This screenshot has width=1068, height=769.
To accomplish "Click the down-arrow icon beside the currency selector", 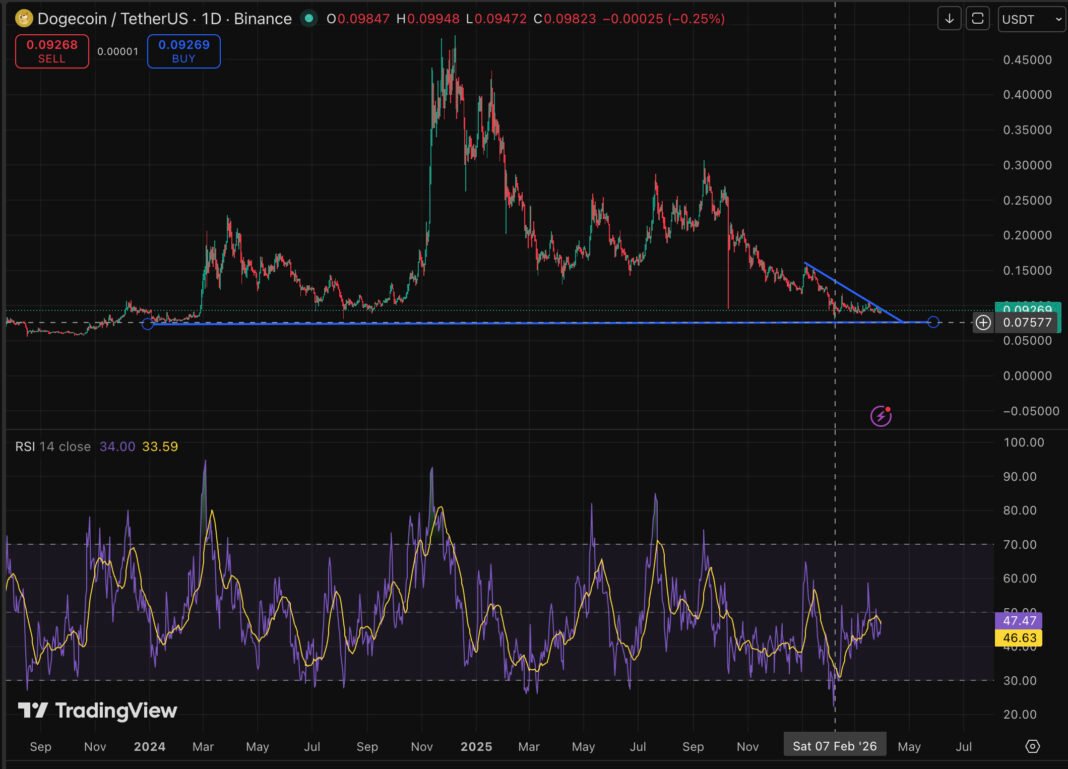I will pos(949,18).
